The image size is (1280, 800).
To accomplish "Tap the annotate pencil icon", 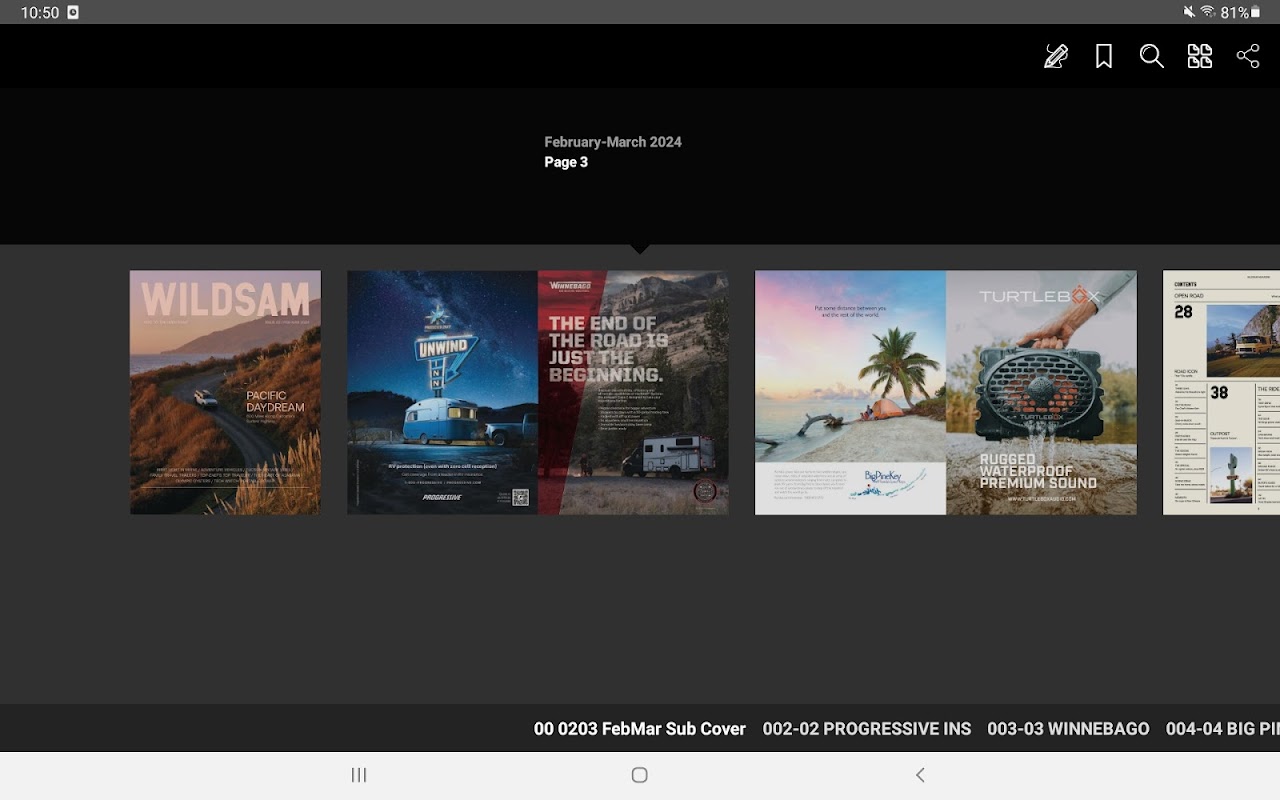I will 1056,56.
